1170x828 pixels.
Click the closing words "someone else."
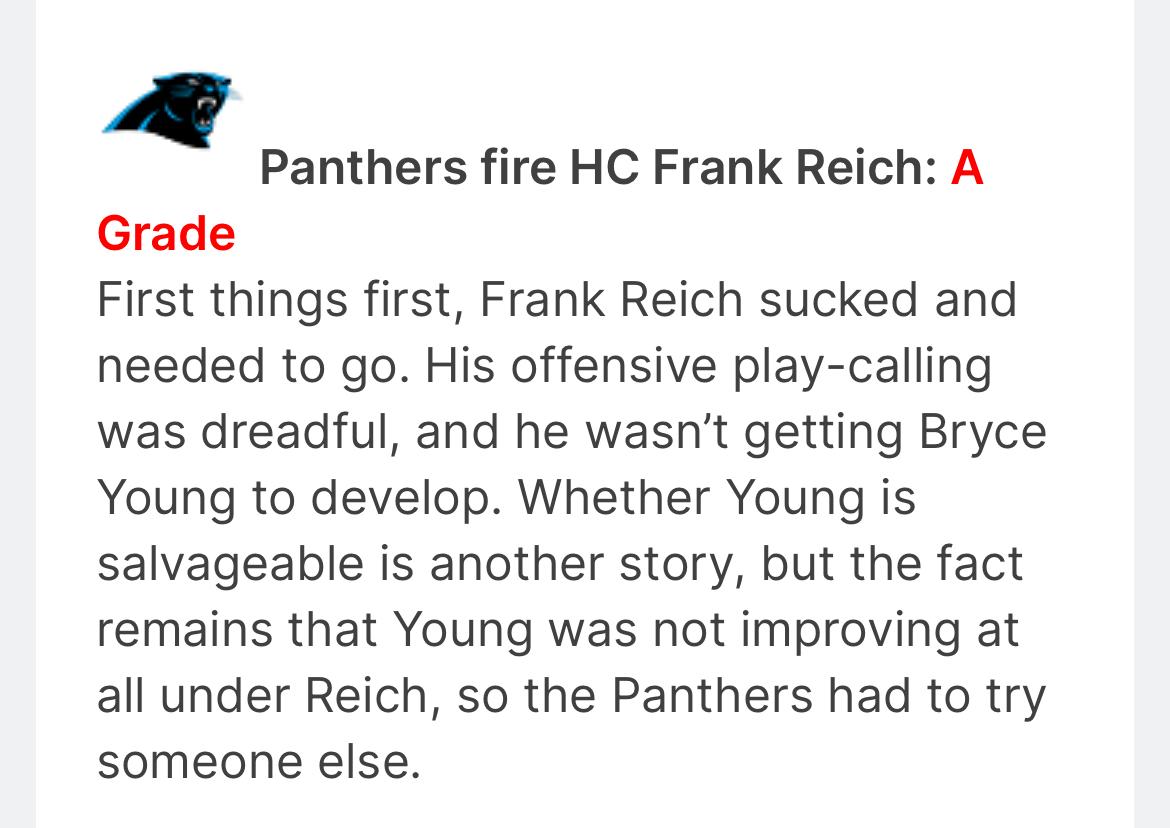tap(255, 762)
